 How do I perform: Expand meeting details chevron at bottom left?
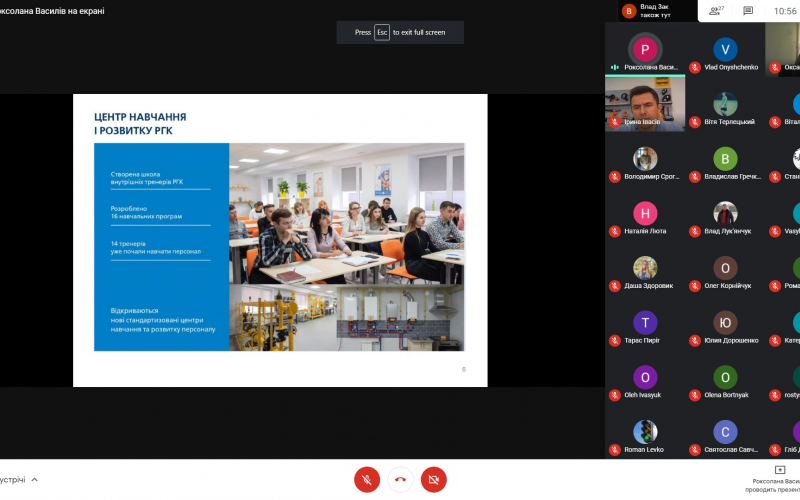[35, 480]
